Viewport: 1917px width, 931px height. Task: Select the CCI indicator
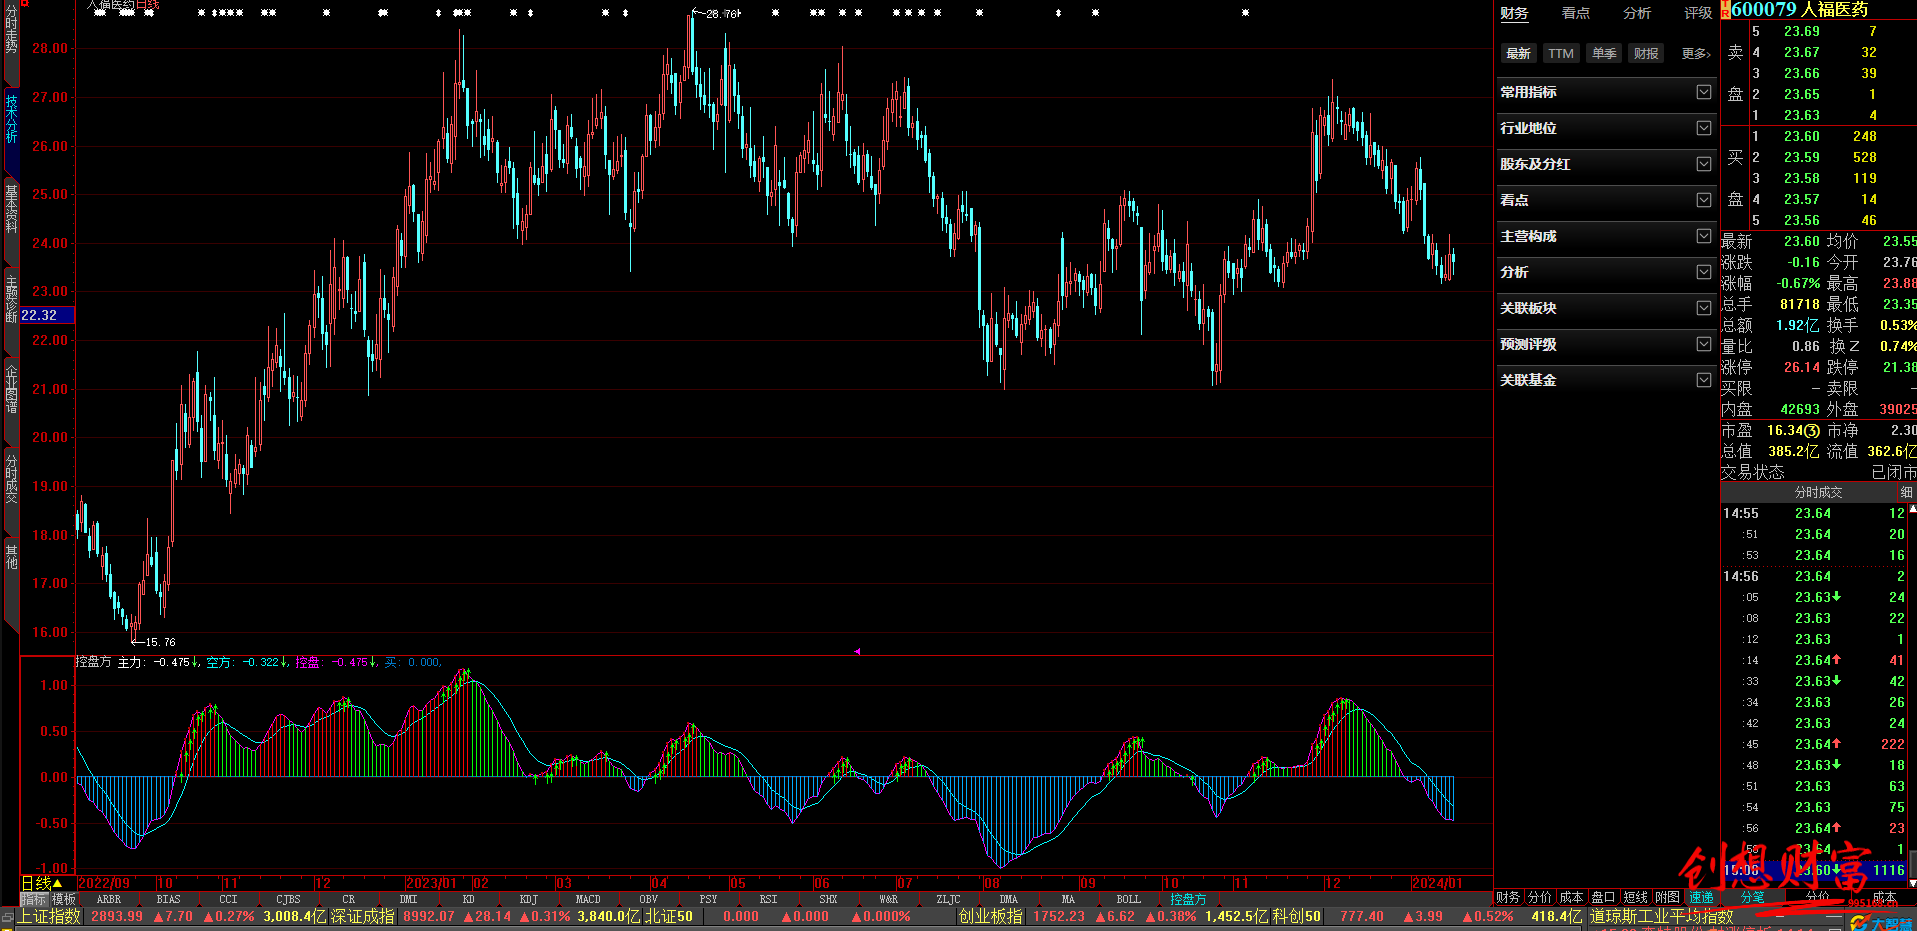(x=228, y=899)
